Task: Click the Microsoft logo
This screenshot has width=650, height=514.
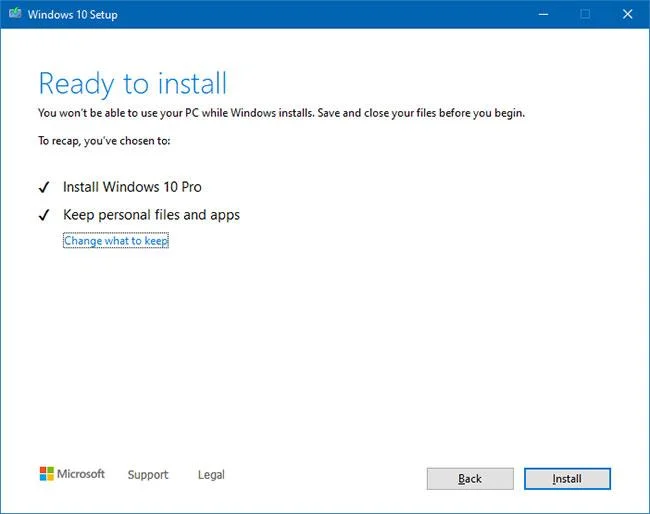Action: click(x=72, y=474)
